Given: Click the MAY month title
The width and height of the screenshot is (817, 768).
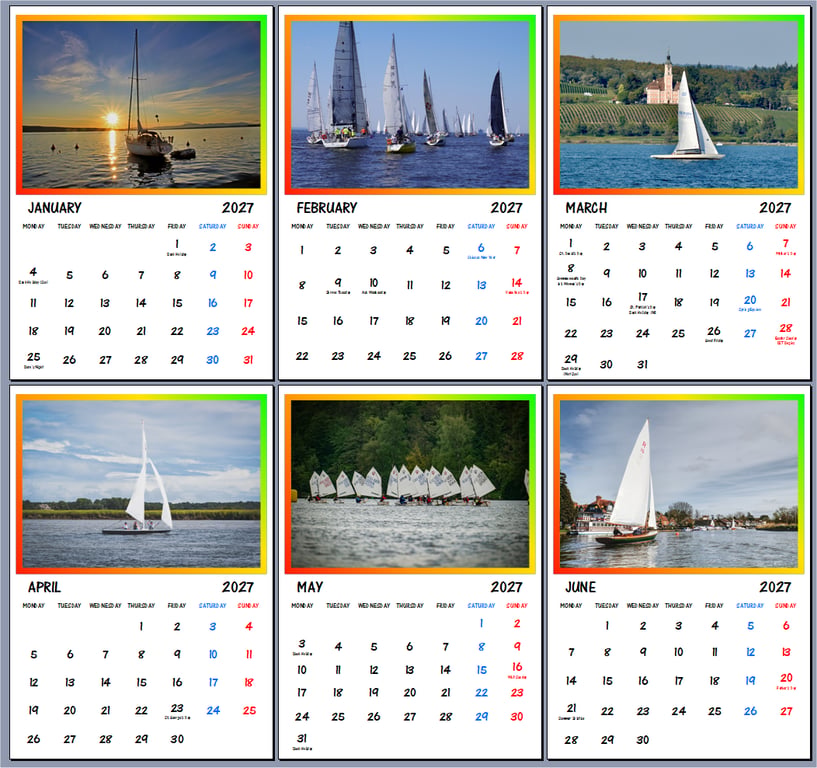Looking at the screenshot, I should tap(310, 587).
